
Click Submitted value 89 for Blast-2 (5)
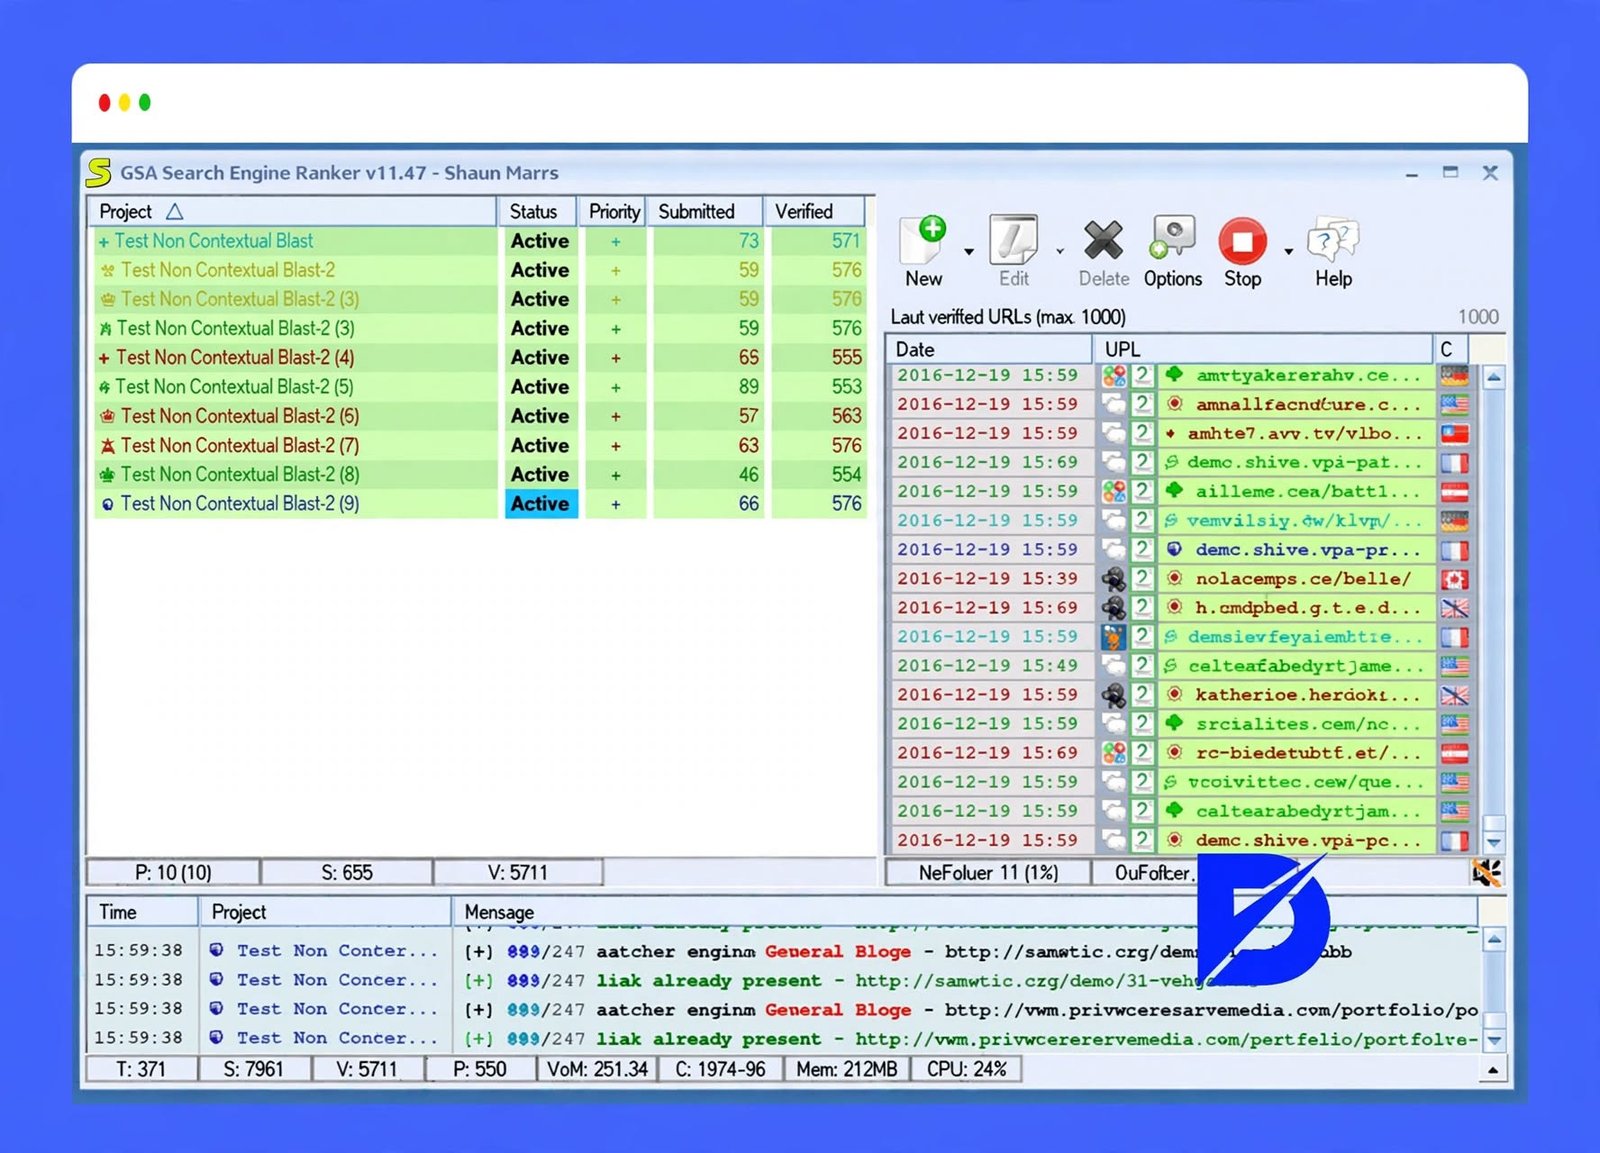748,386
